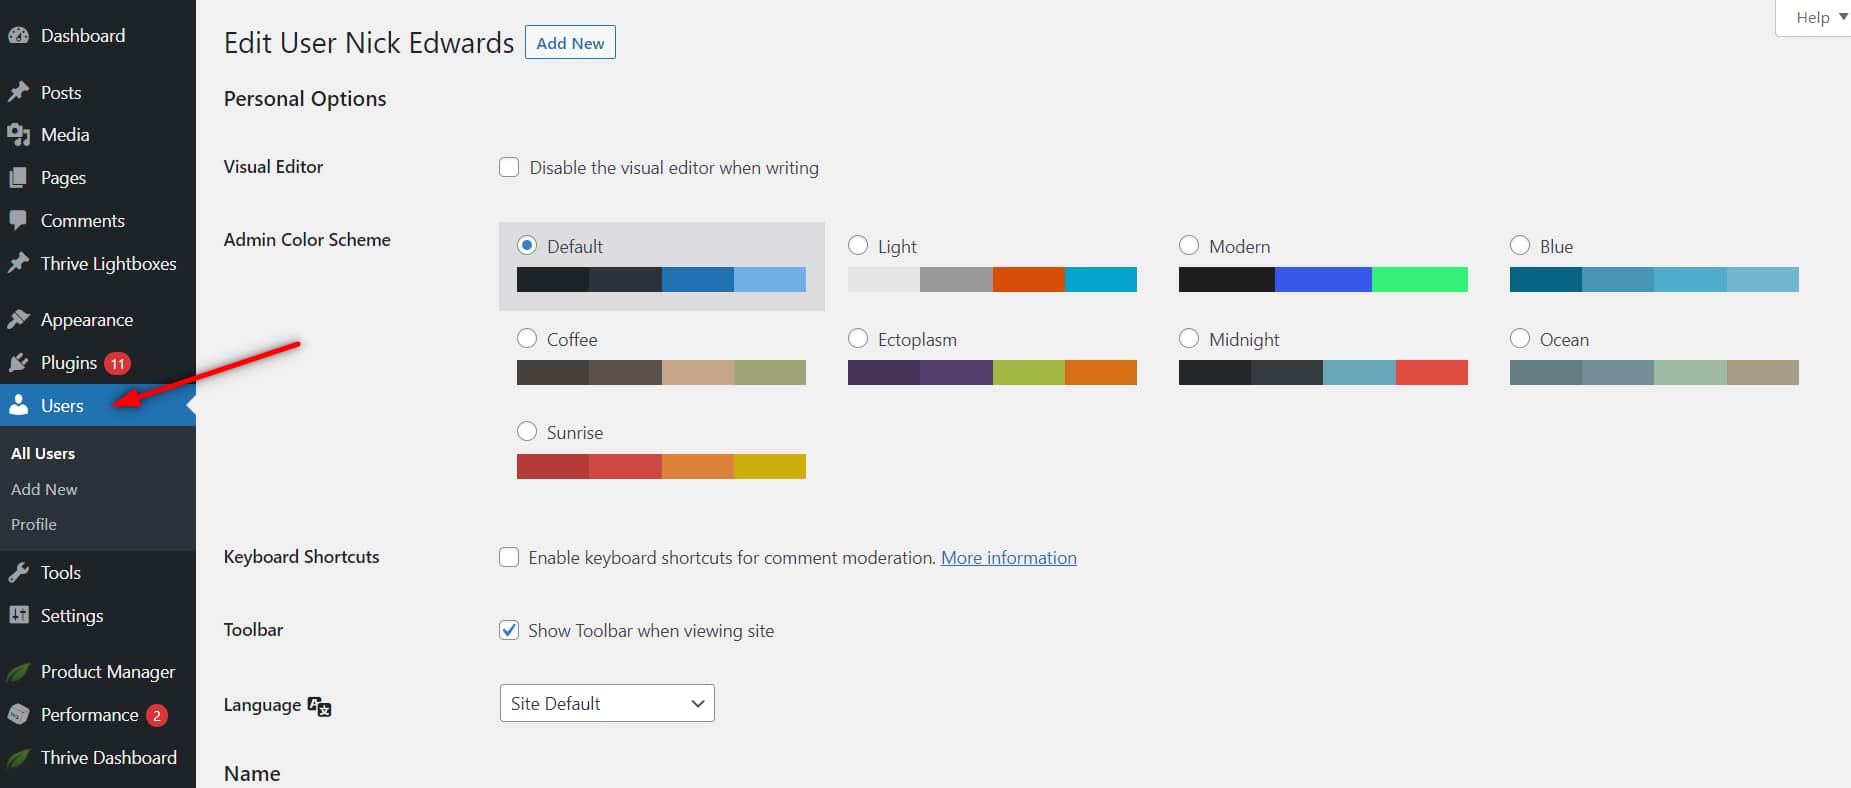This screenshot has width=1851, height=788.
Task: Click the Thrive Dashboard menu label
Action: (x=109, y=757)
